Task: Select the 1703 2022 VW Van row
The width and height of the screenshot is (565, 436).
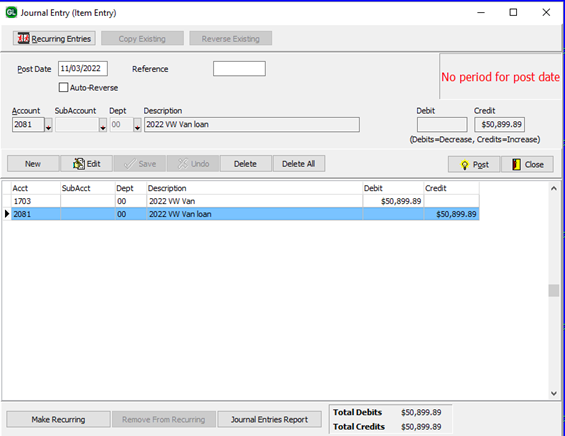Action: click(x=241, y=201)
